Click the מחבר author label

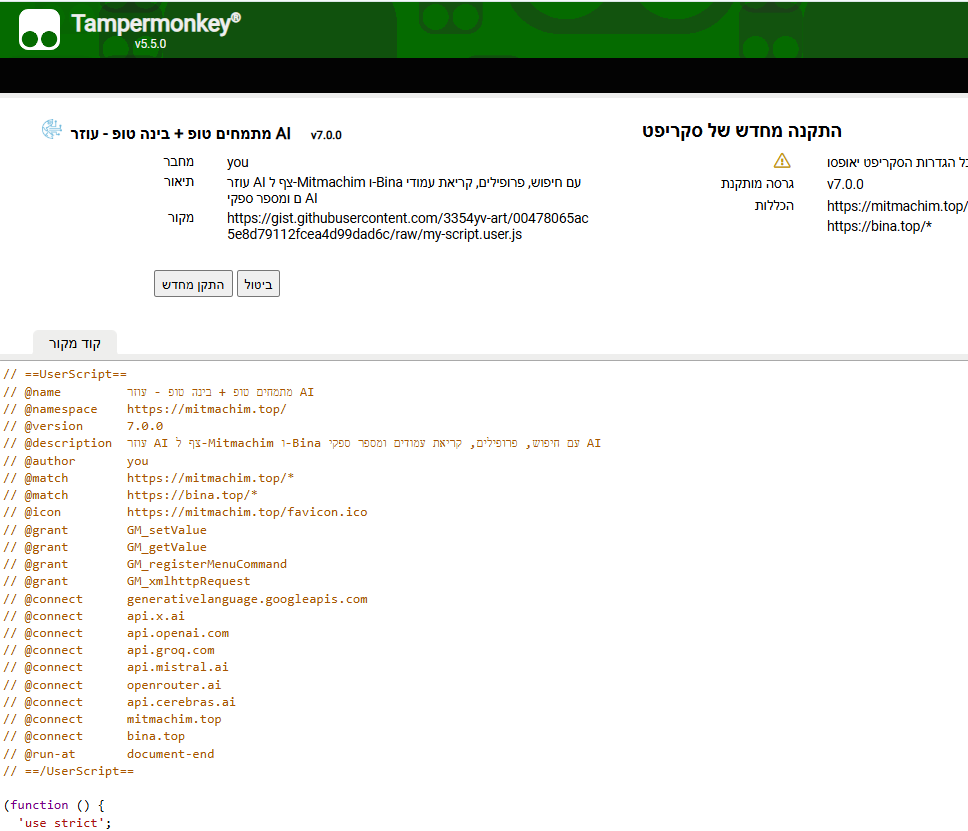(x=178, y=162)
